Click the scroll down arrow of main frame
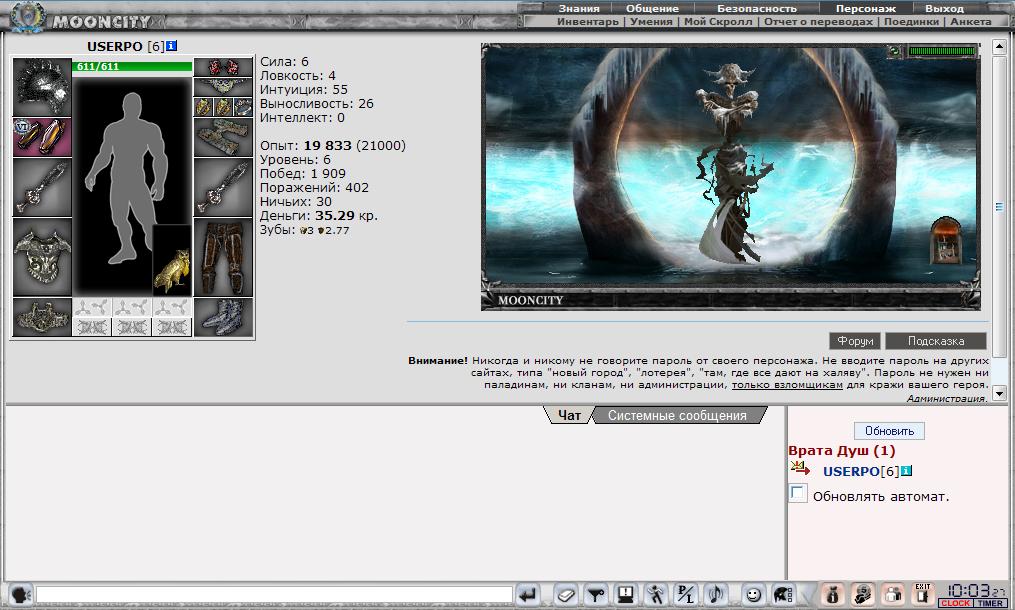This screenshot has width=1015, height=610. pos(999,393)
